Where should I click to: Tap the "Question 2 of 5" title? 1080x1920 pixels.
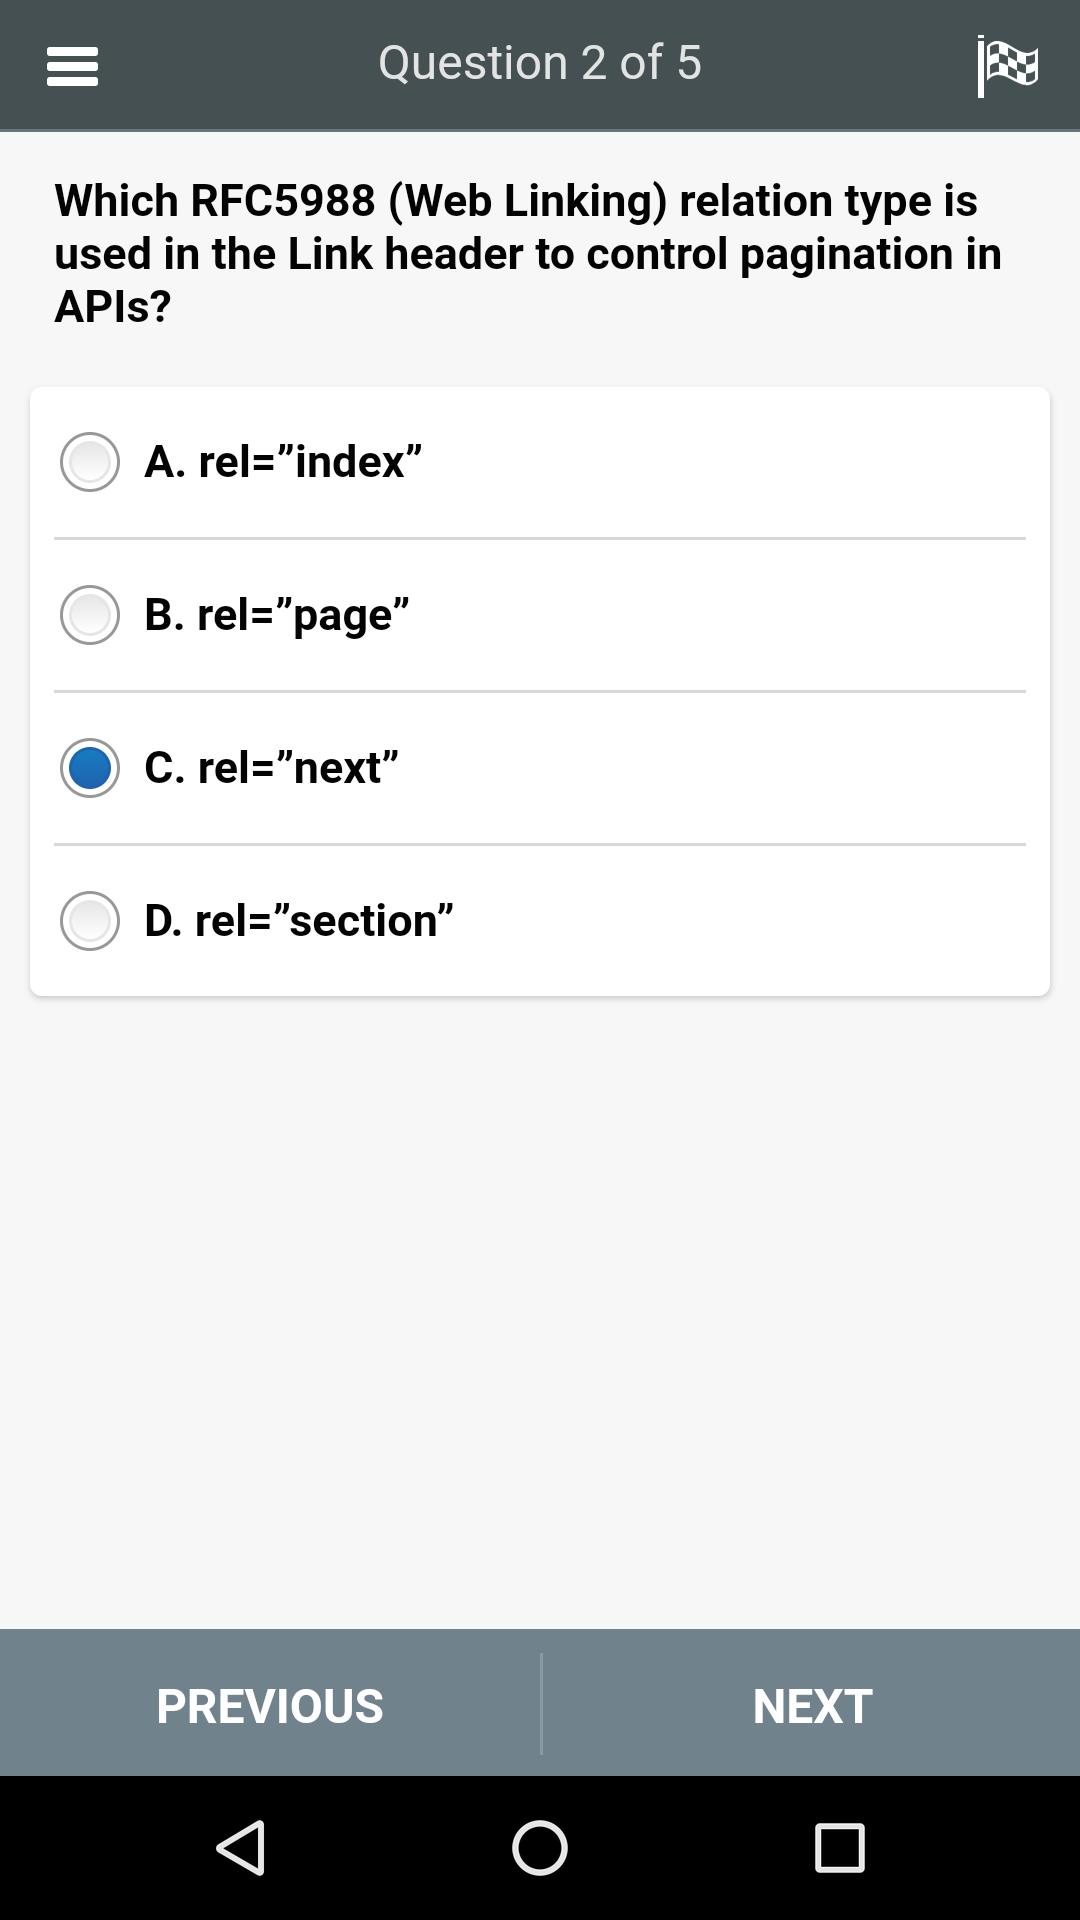tap(540, 63)
